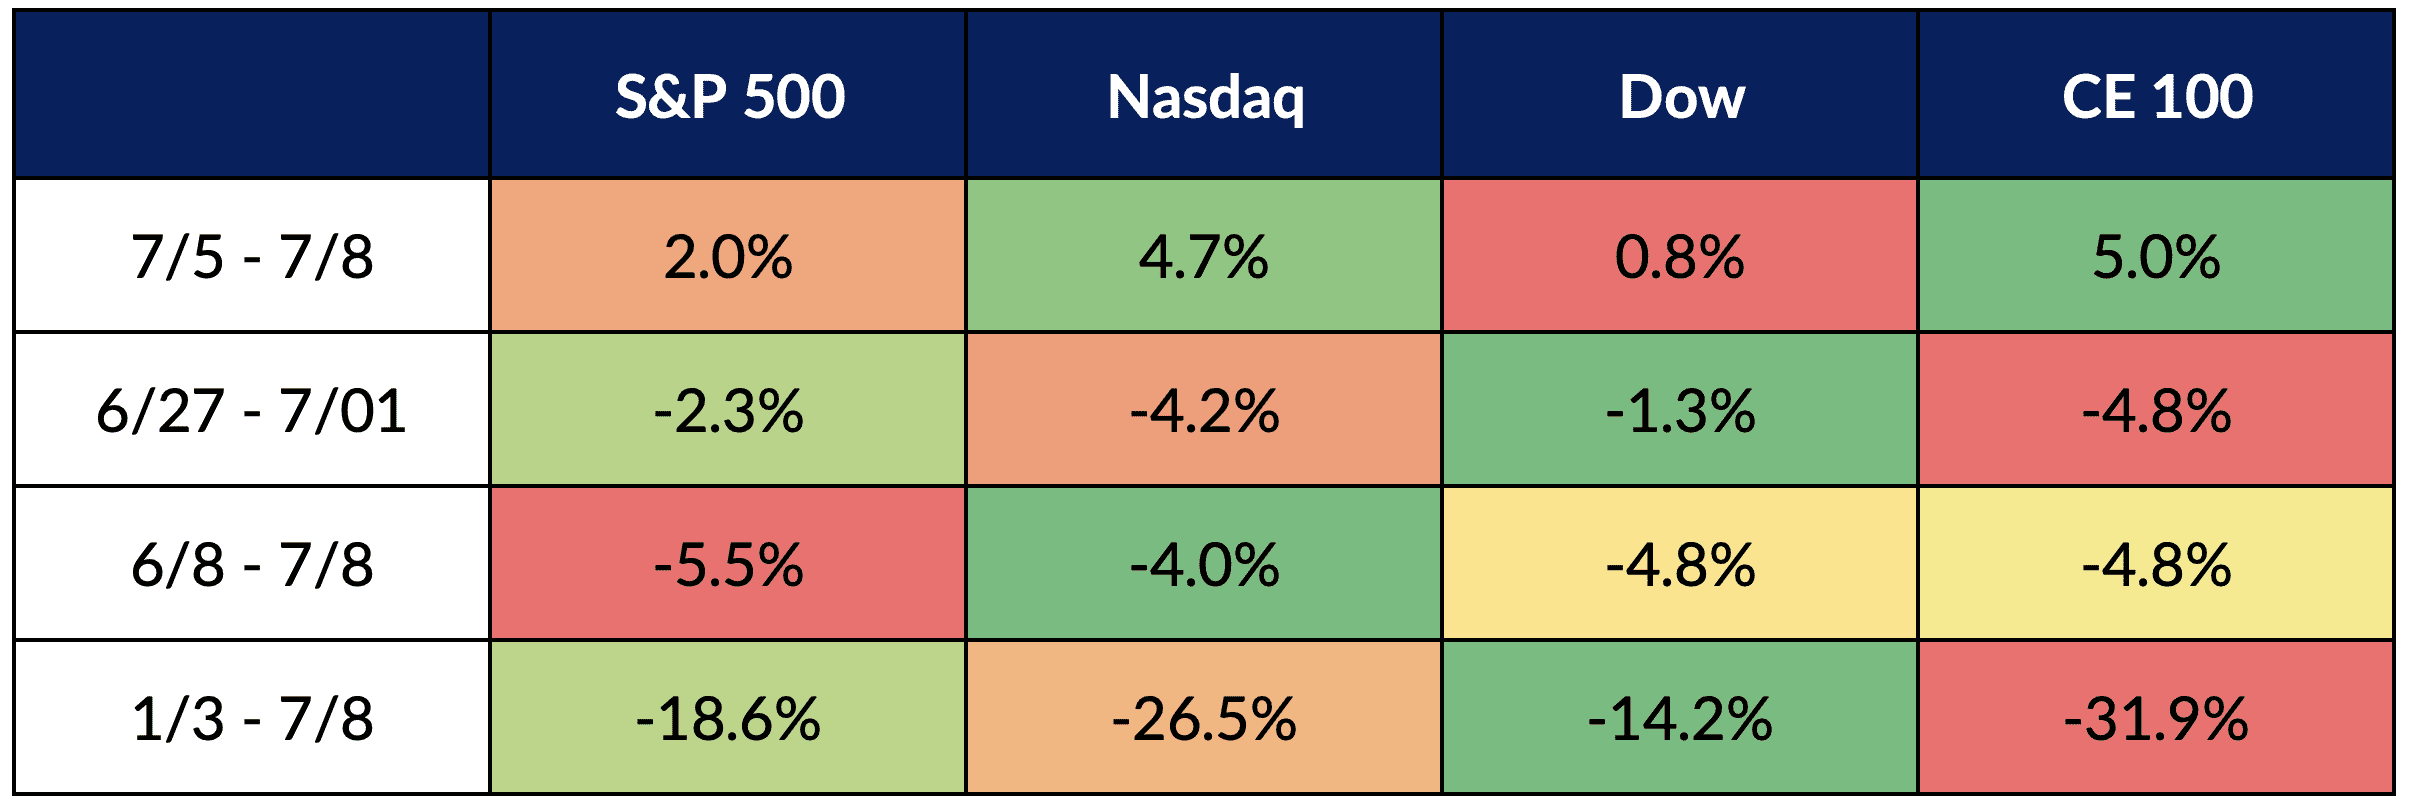Click the CE 100 column header
The height and width of the screenshot is (810, 2410).
tap(2157, 97)
